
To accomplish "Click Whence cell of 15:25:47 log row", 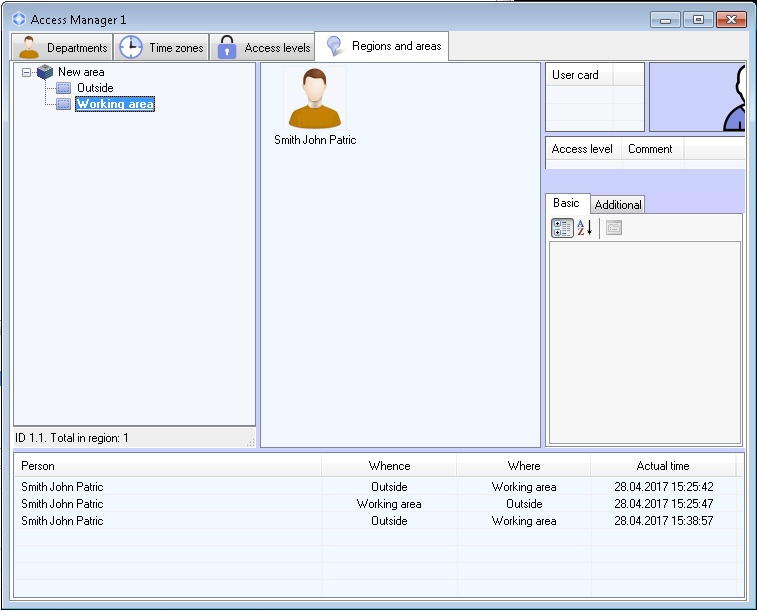I will [x=389, y=504].
